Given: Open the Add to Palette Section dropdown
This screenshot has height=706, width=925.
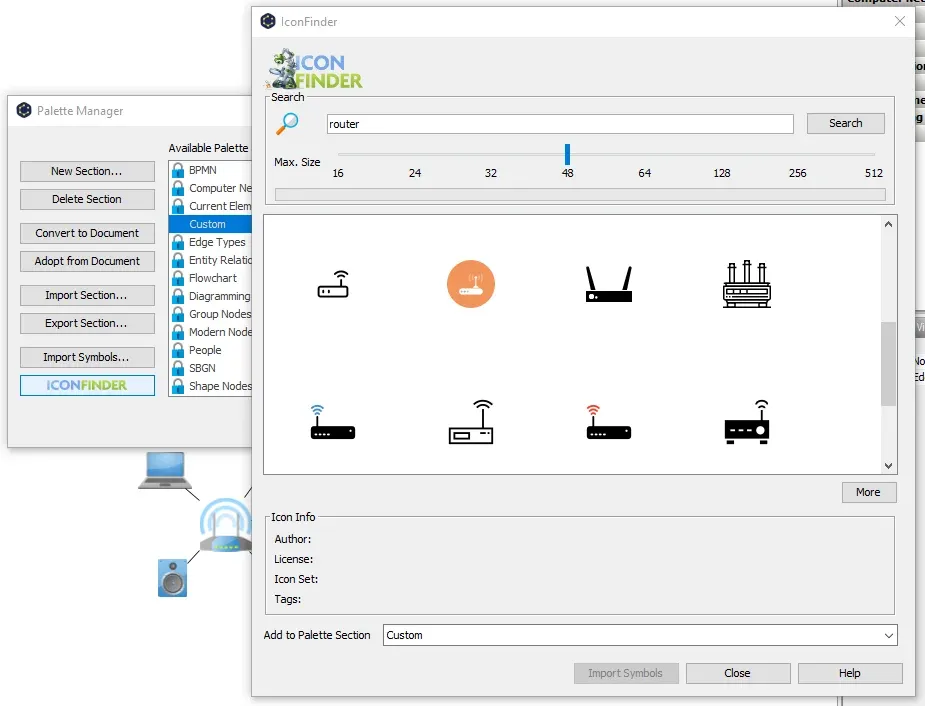Looking at the screenshot, I should pos(640,635).
